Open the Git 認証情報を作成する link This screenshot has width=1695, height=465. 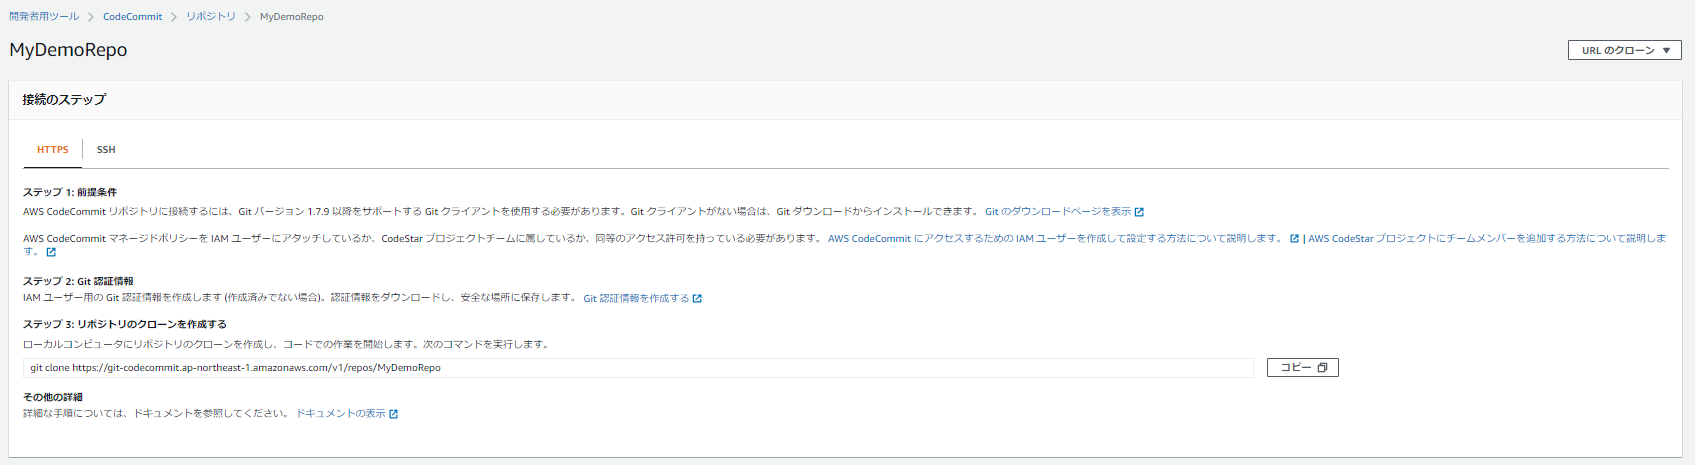pyautogui.click(x=636, y=299)
